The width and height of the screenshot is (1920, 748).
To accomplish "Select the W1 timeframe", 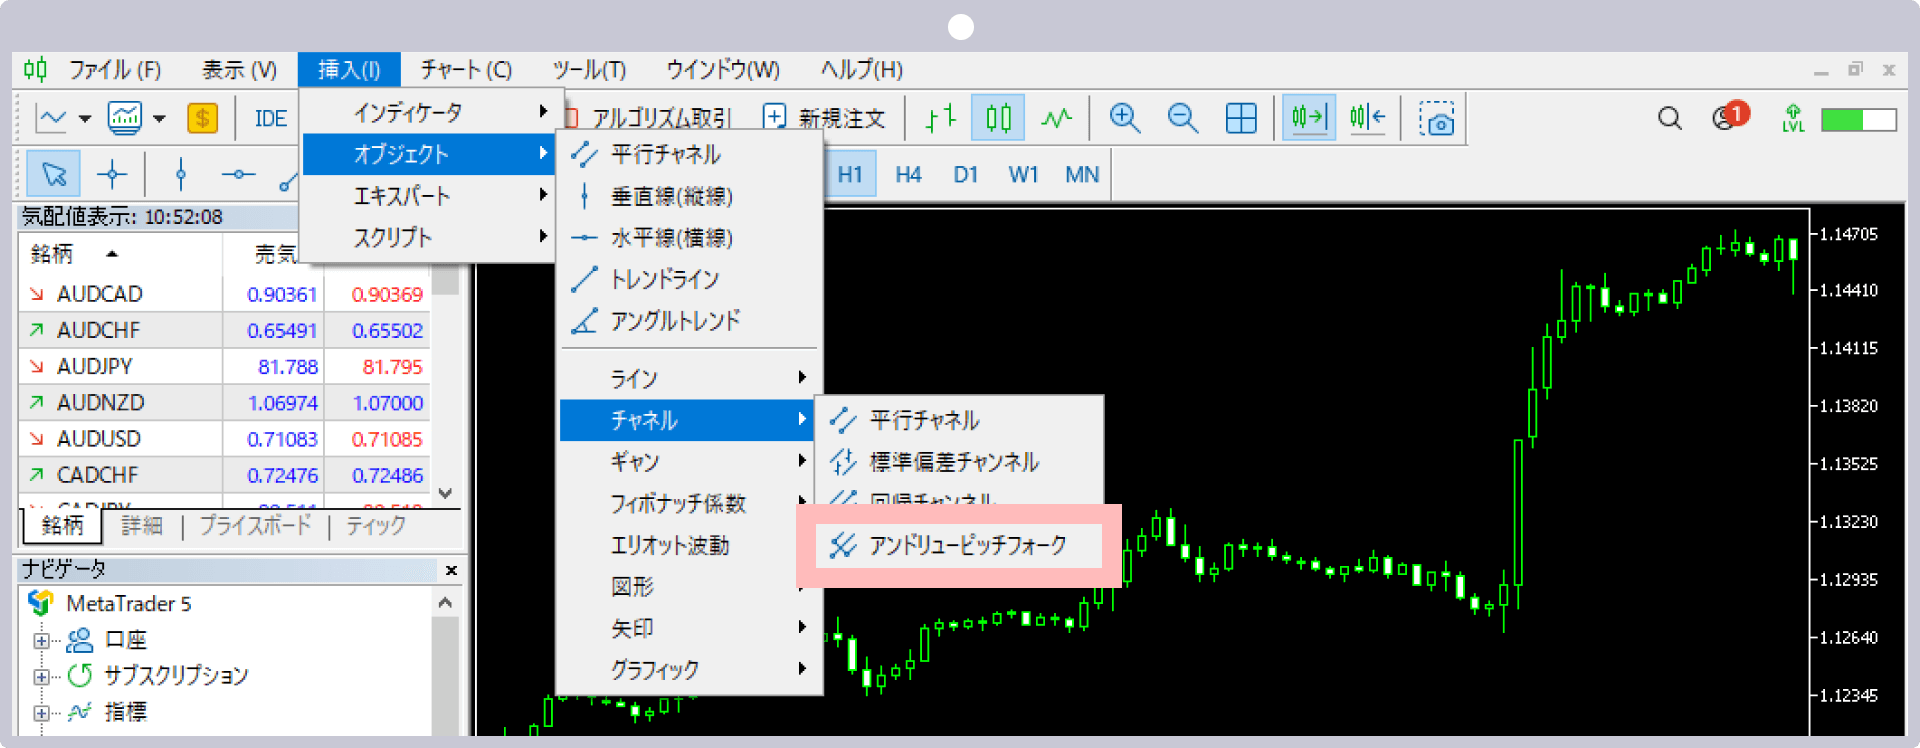I will (x=1023, y=175).
